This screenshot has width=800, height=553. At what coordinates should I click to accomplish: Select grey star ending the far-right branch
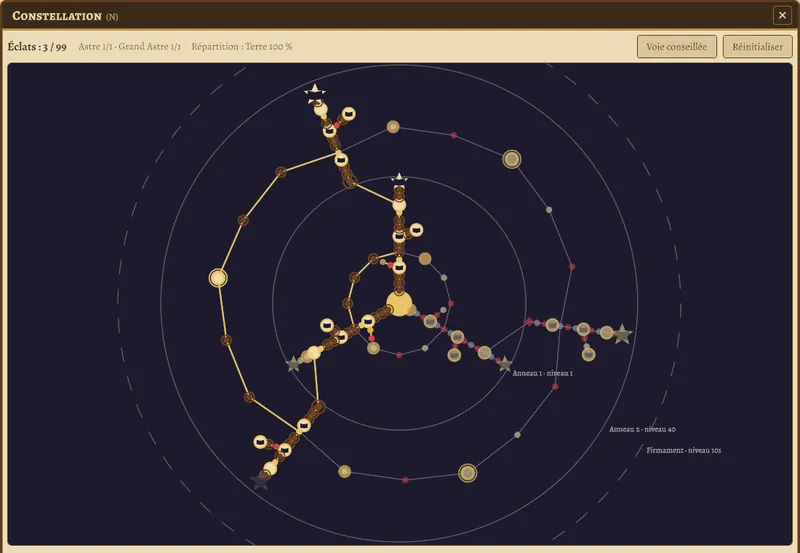pos(622,334)
